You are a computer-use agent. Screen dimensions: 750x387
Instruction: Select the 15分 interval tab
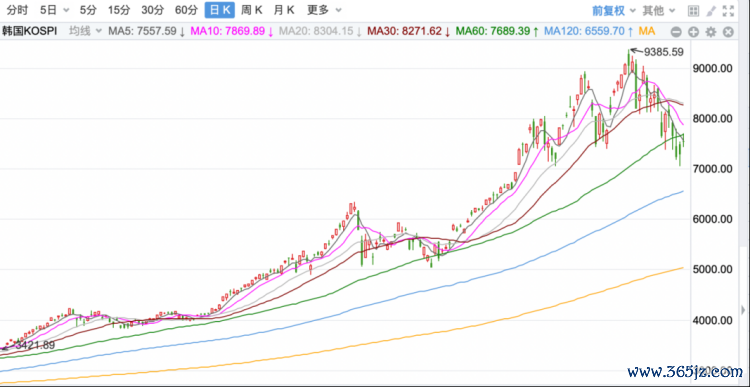click(118, 10)
